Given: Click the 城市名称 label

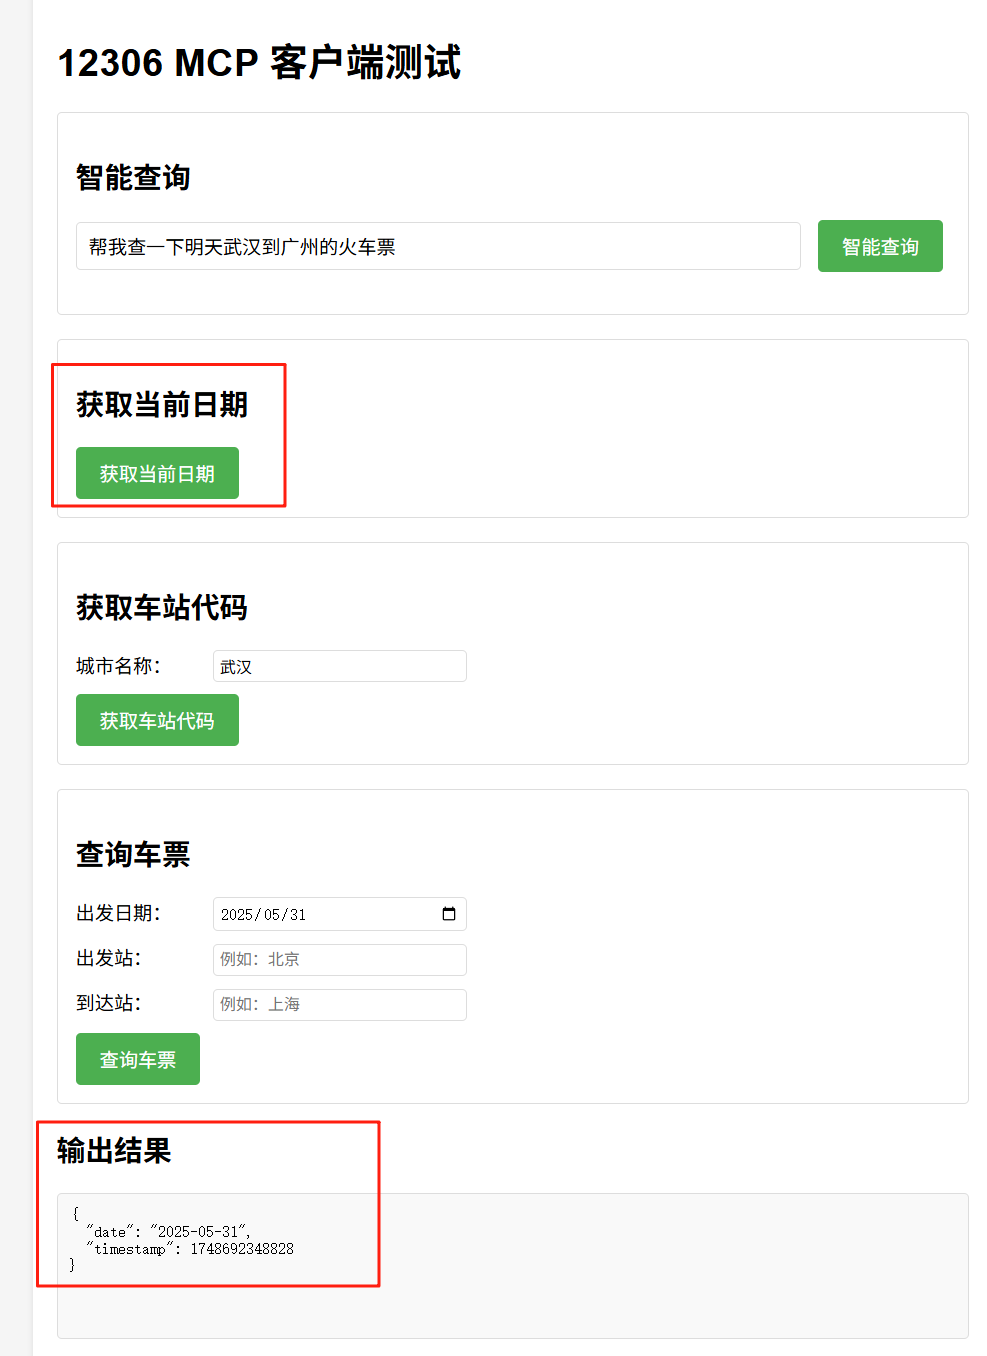Looking at the screenshot, I should 118,666.
